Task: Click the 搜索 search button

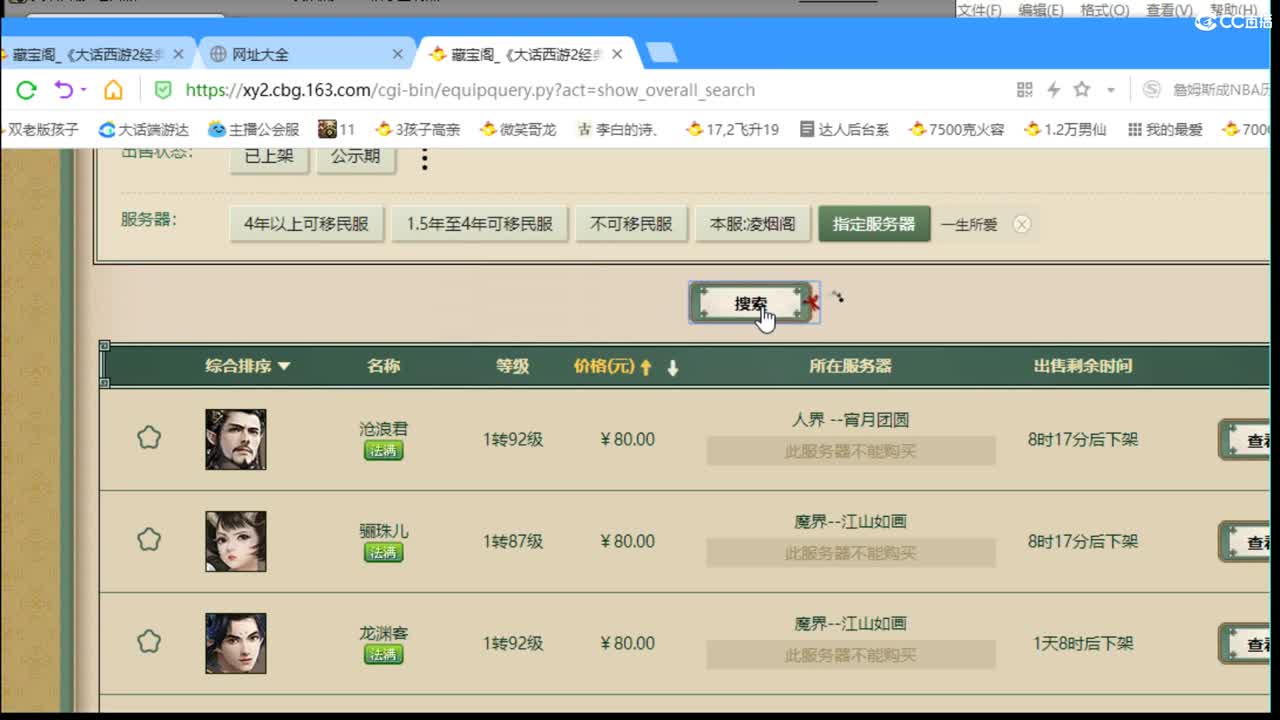Action: pyautogui.click(x=751, y=303)
